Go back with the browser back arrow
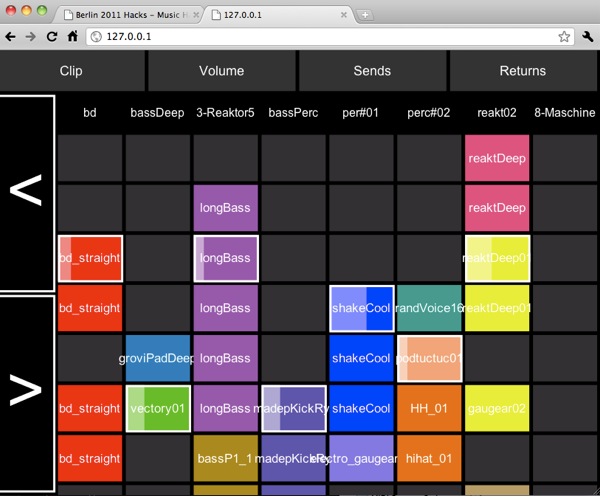Image resolution: width=600 pixels, height=500 pixels. pyautogui.click(x=10, y=37)
